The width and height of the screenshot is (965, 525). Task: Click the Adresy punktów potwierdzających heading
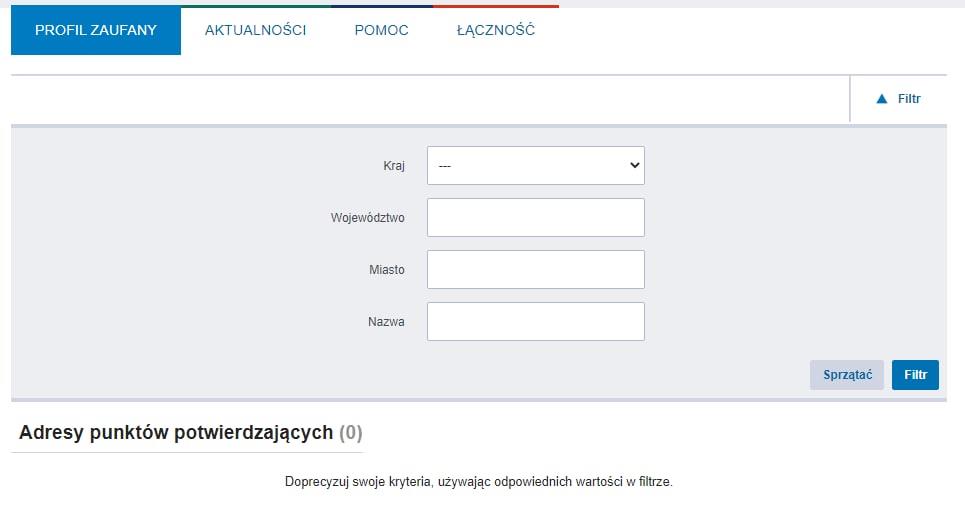click(176, 433)
